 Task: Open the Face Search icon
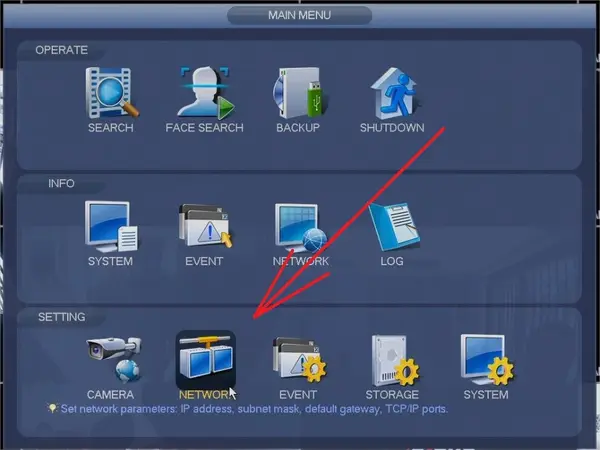tap(205, 92)
